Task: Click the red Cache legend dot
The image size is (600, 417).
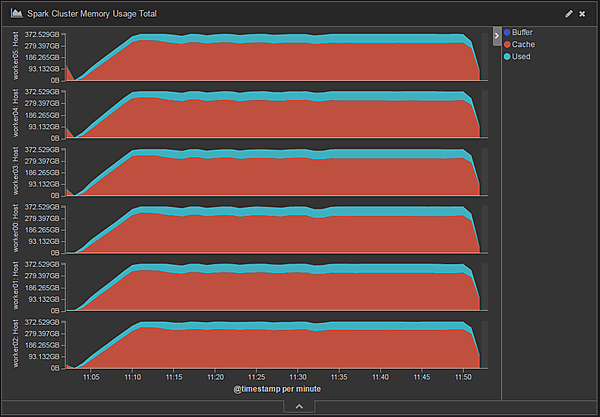Action: (x=506, y=45)
